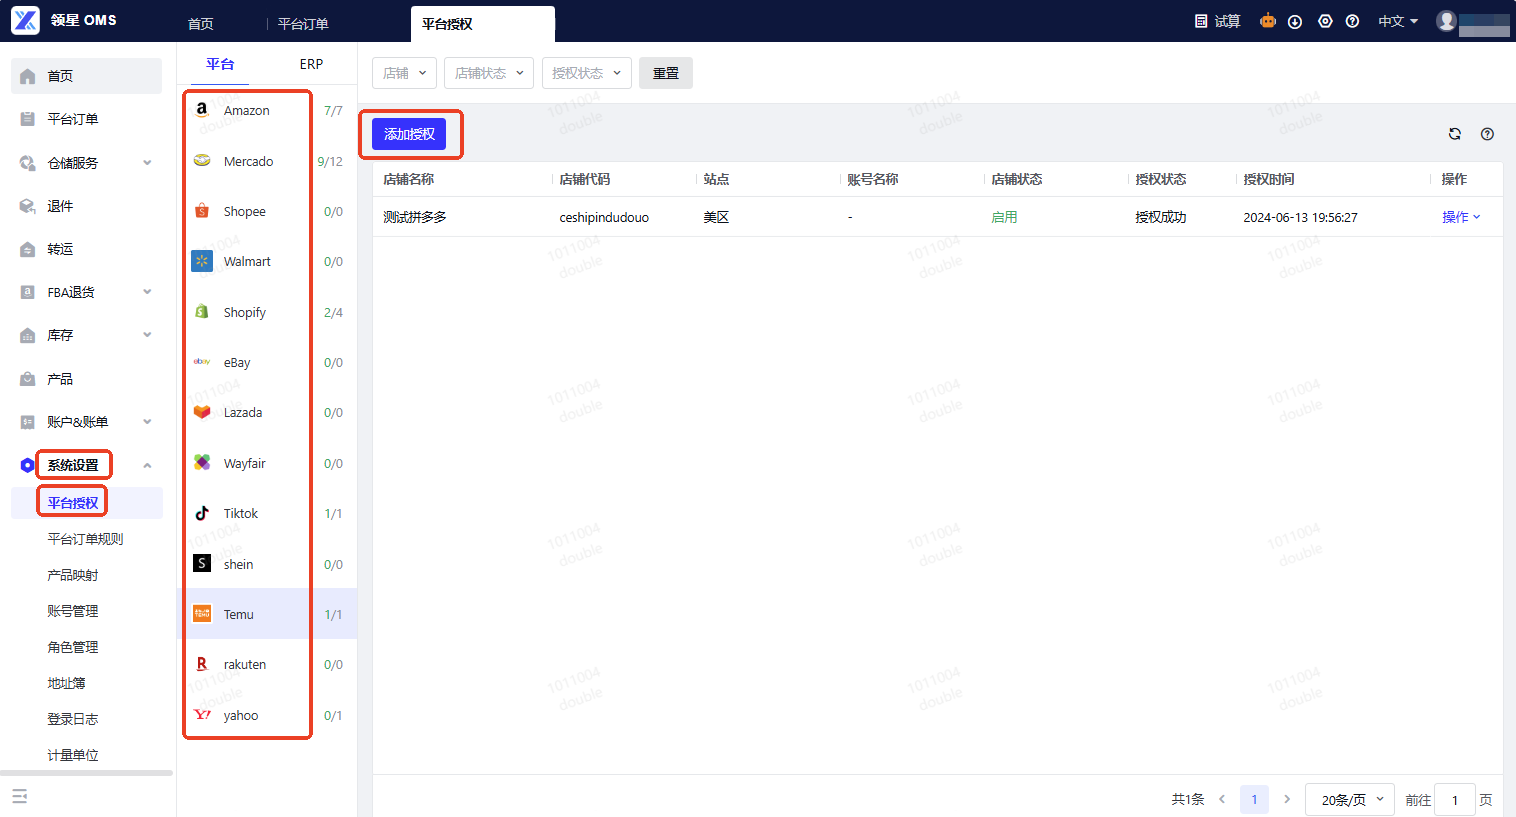The height and width of the screenshot is (817, 1516).
Task: Expand the FBA退货 sidebar menu
Action: (x=147, y=292)
